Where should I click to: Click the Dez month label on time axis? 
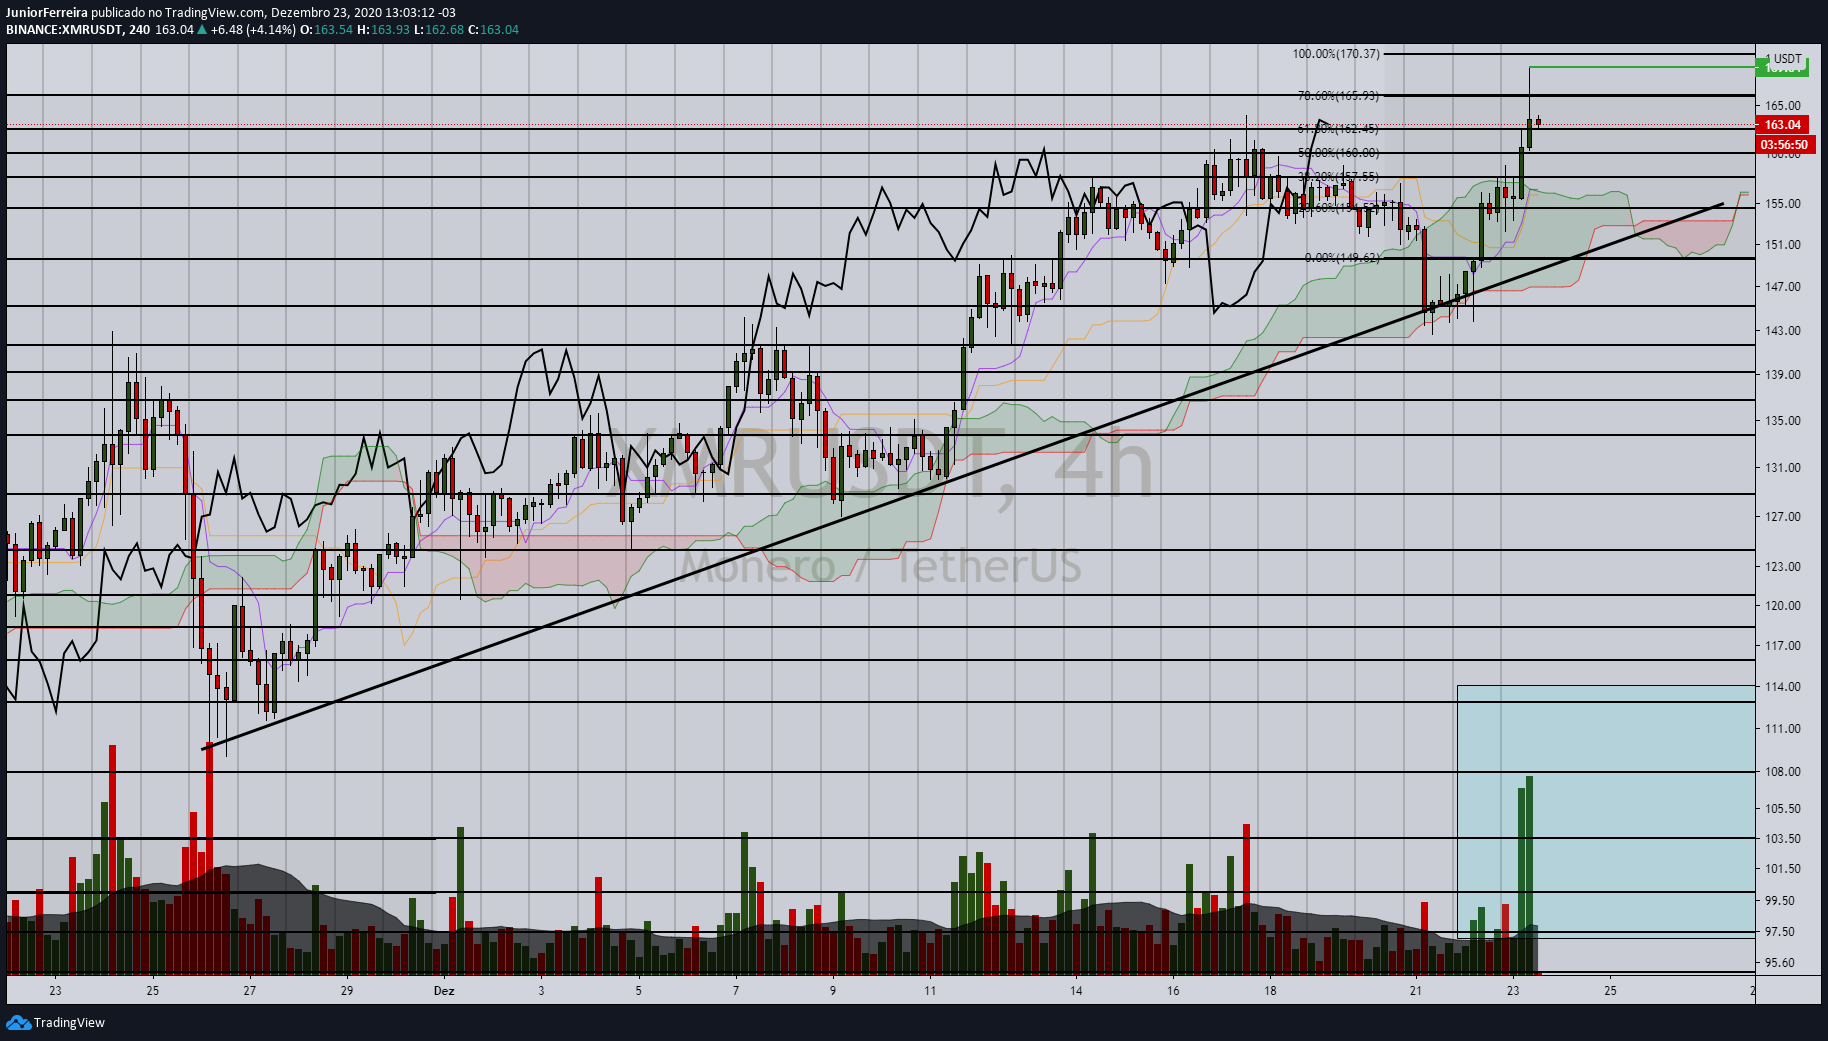(x=444, y=991)
